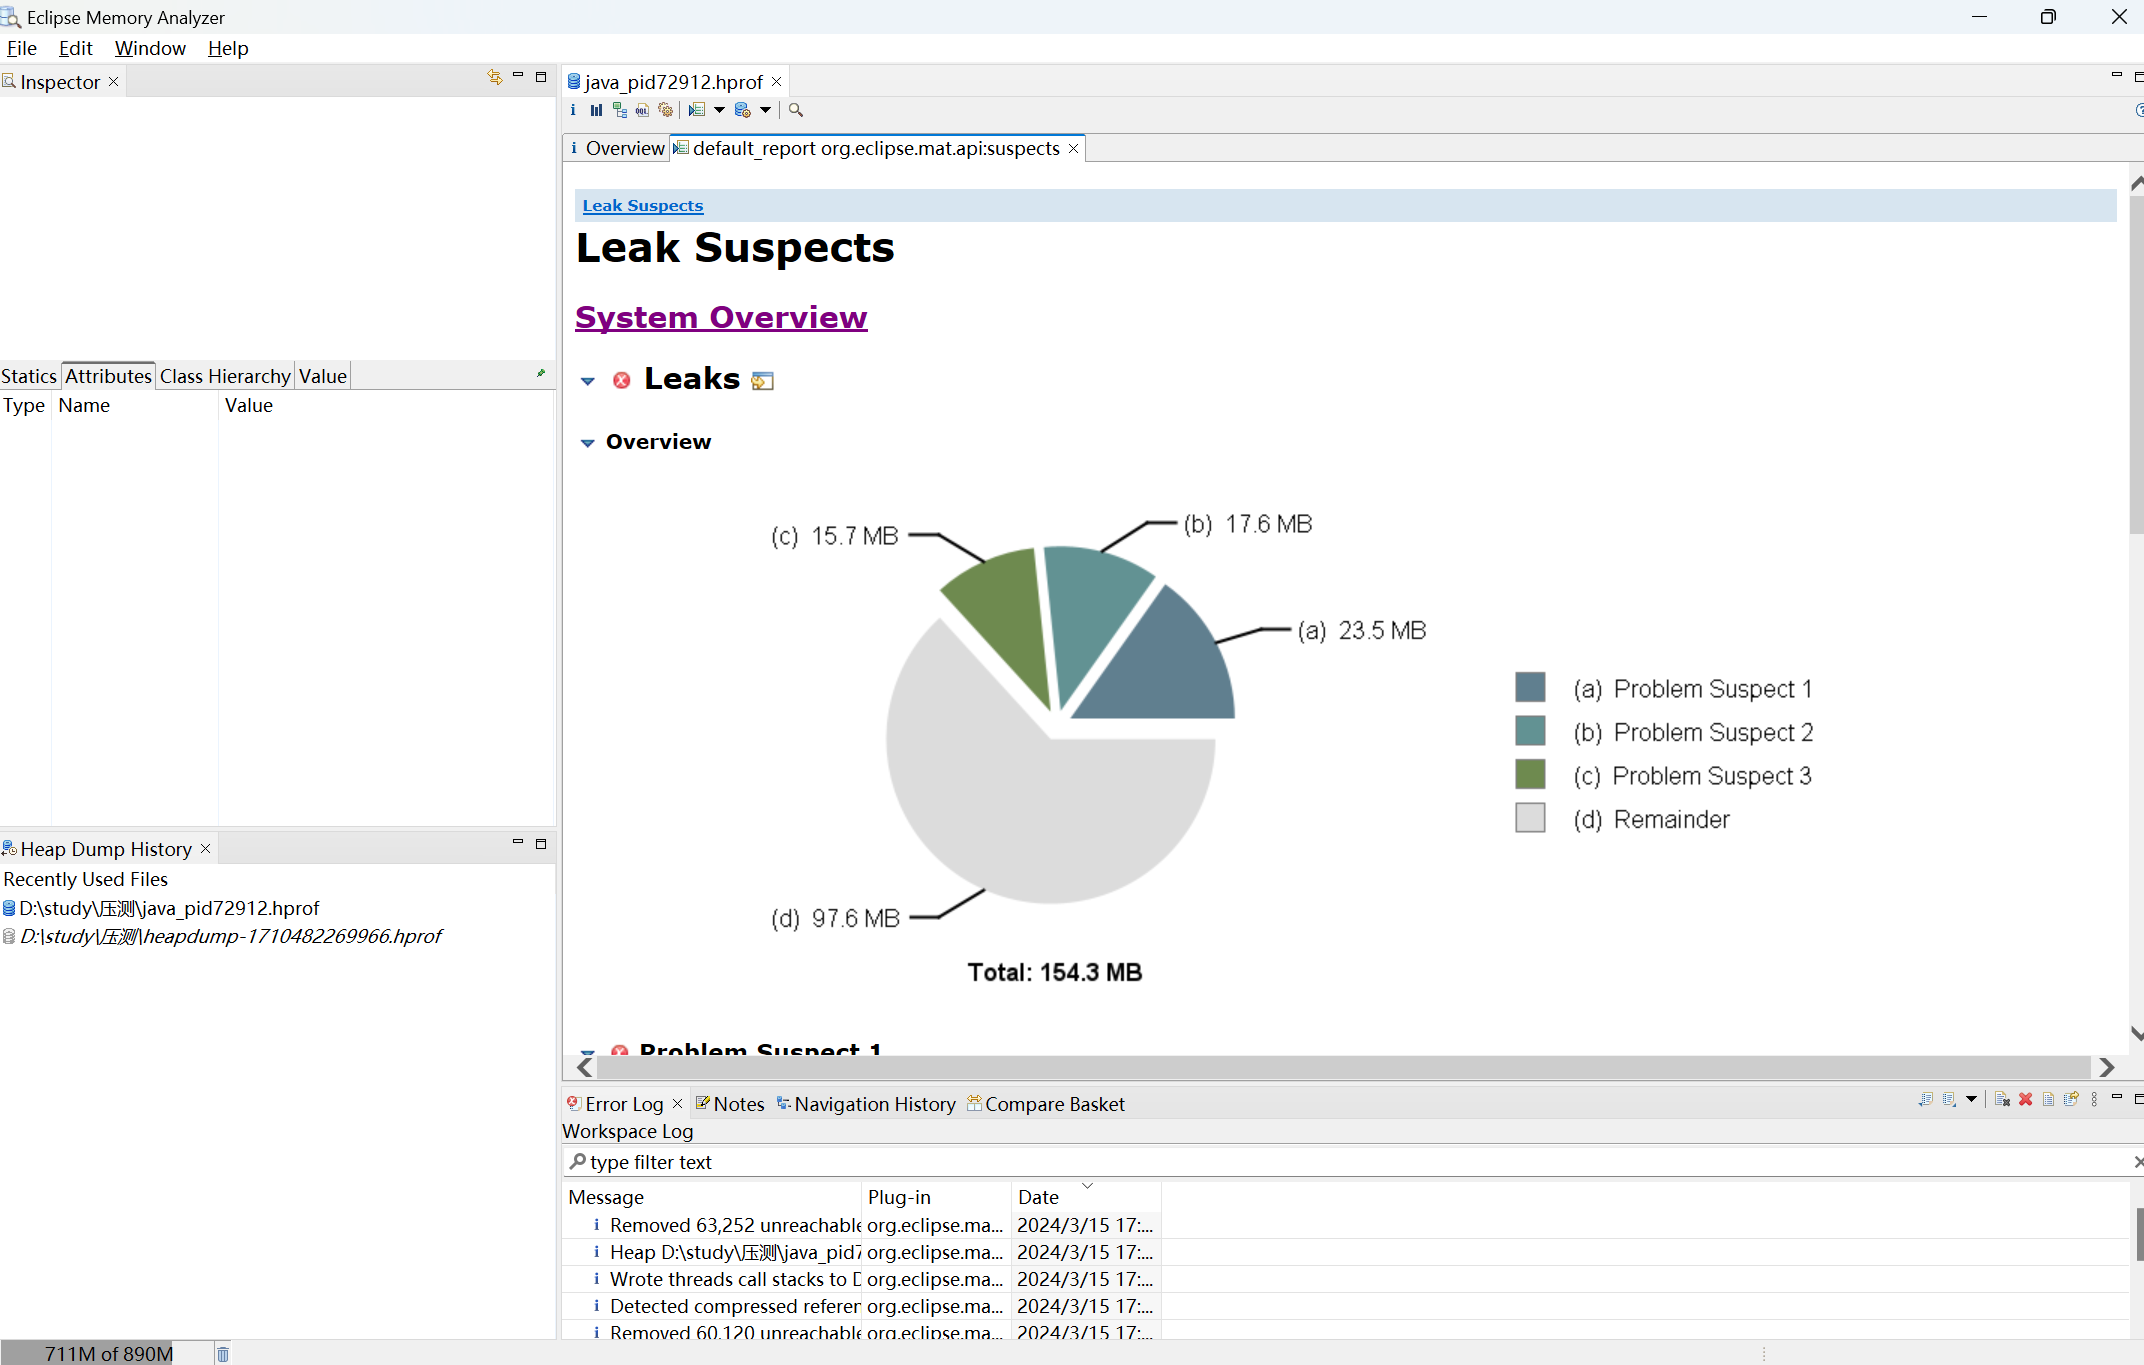Collapse the Overview section triangle
The image size is (2144, 1365).
pos(588,443)
